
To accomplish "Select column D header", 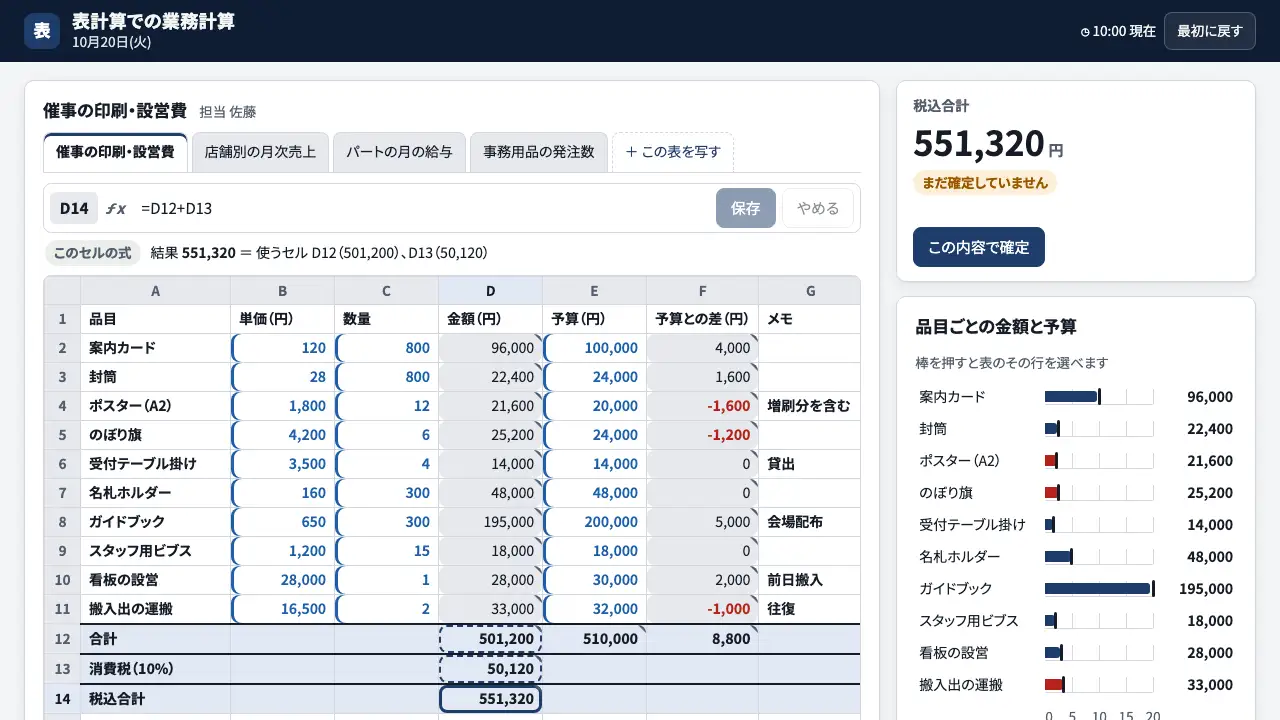I will point(490,291).
